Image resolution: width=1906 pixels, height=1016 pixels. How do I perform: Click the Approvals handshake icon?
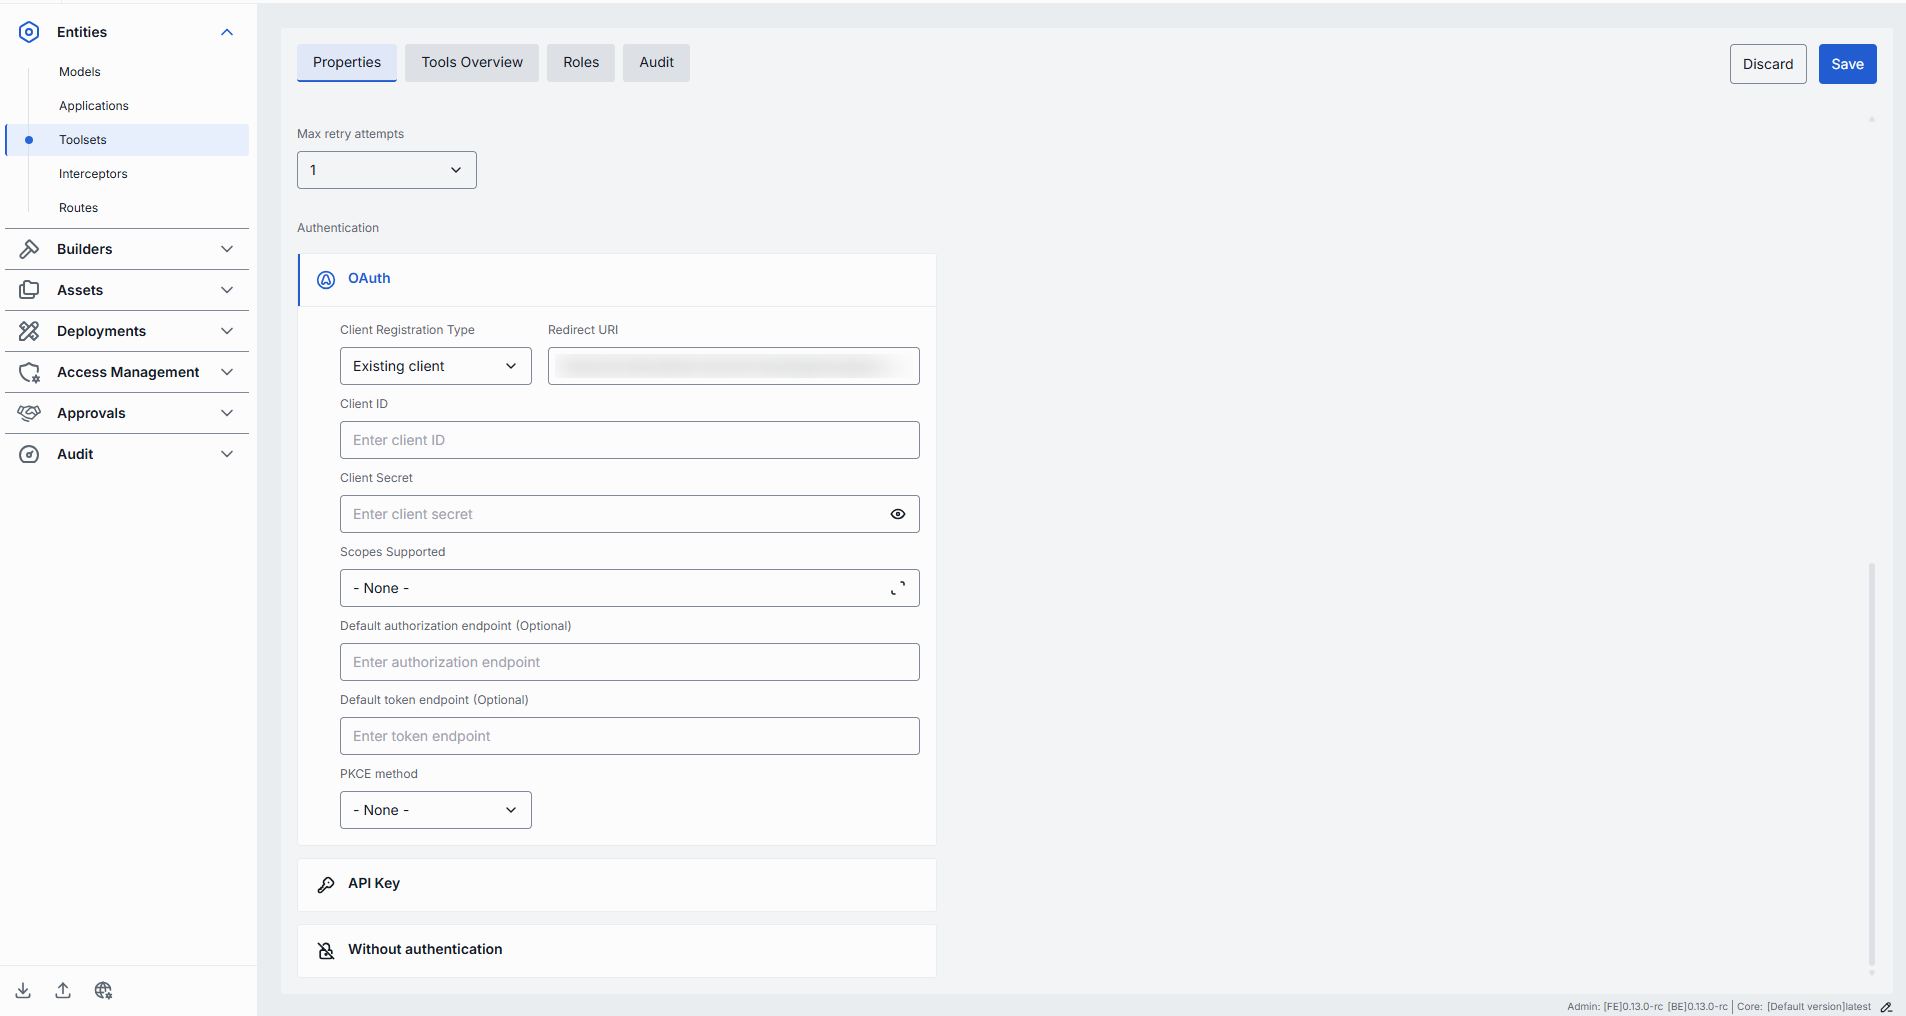(x=29, y=413)
